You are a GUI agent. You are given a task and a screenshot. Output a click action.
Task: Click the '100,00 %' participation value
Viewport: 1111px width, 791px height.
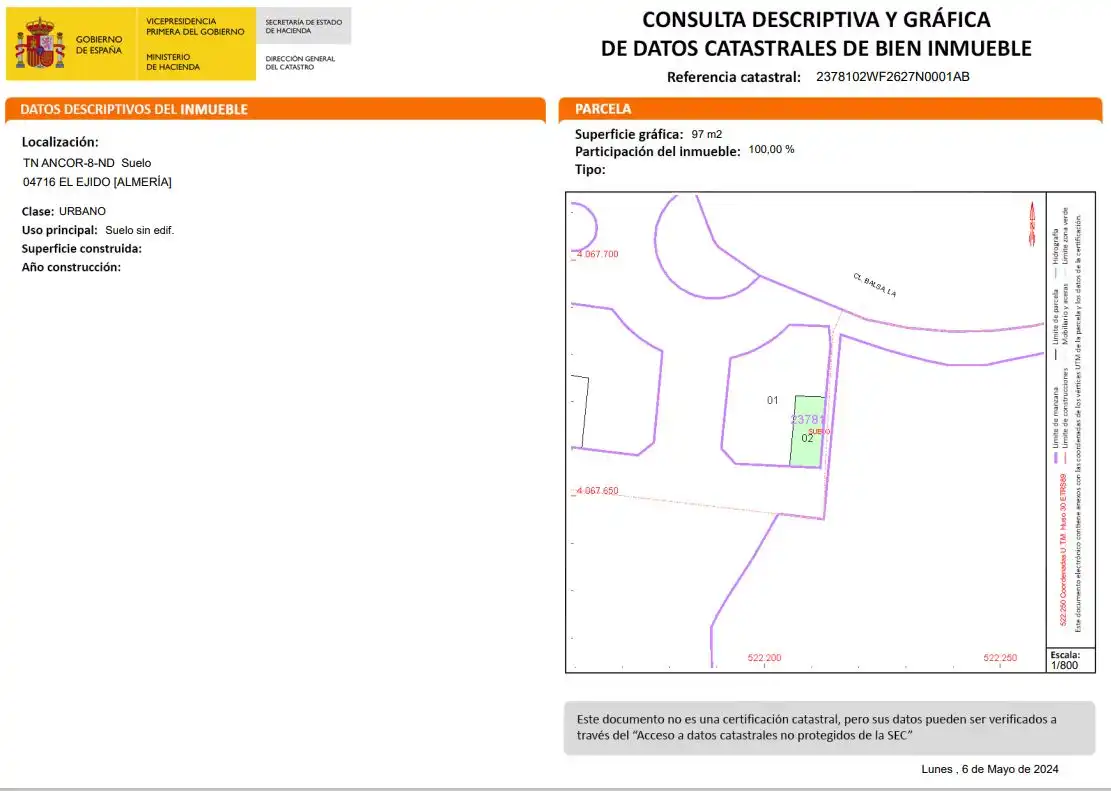tap(771, 150)
